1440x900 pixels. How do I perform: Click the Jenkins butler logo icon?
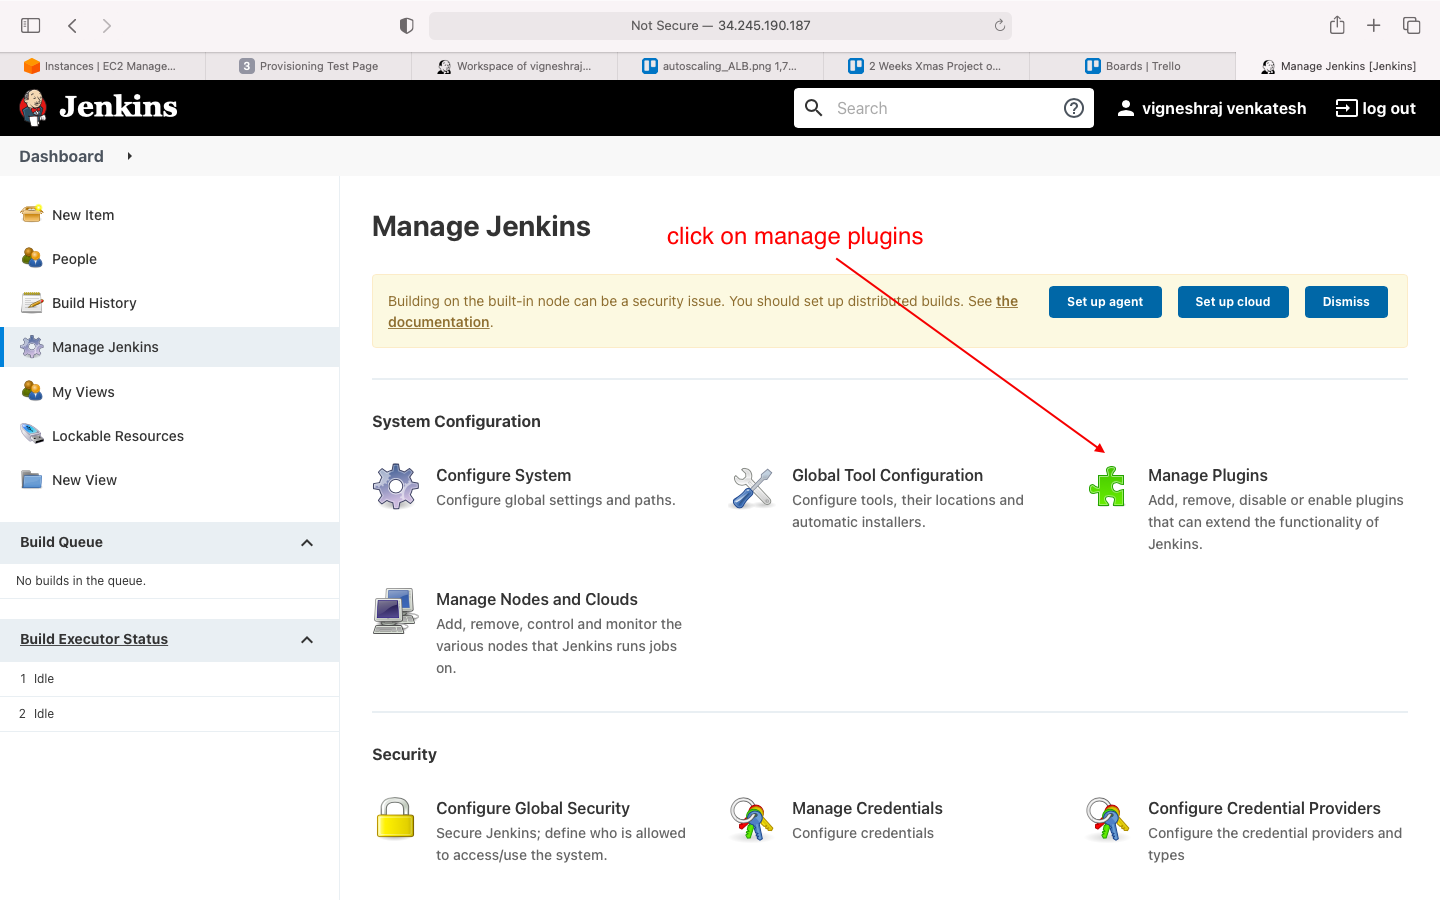tap(34, 108)
